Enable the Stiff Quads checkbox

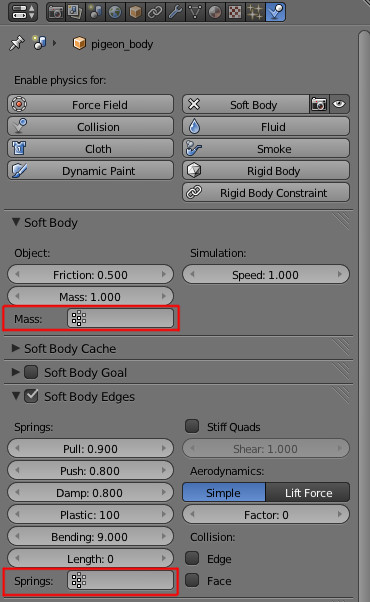[192, 426]
